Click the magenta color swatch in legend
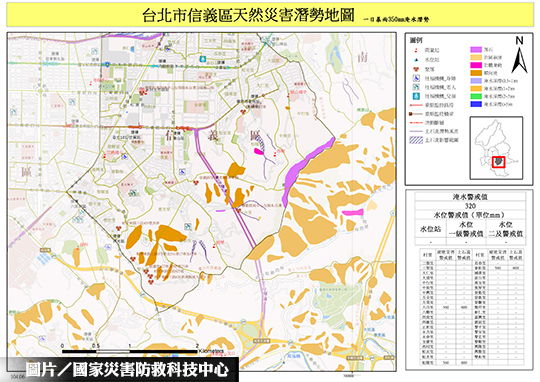The width and height of the screenshot is (540, 382). [x=476, y=65]
